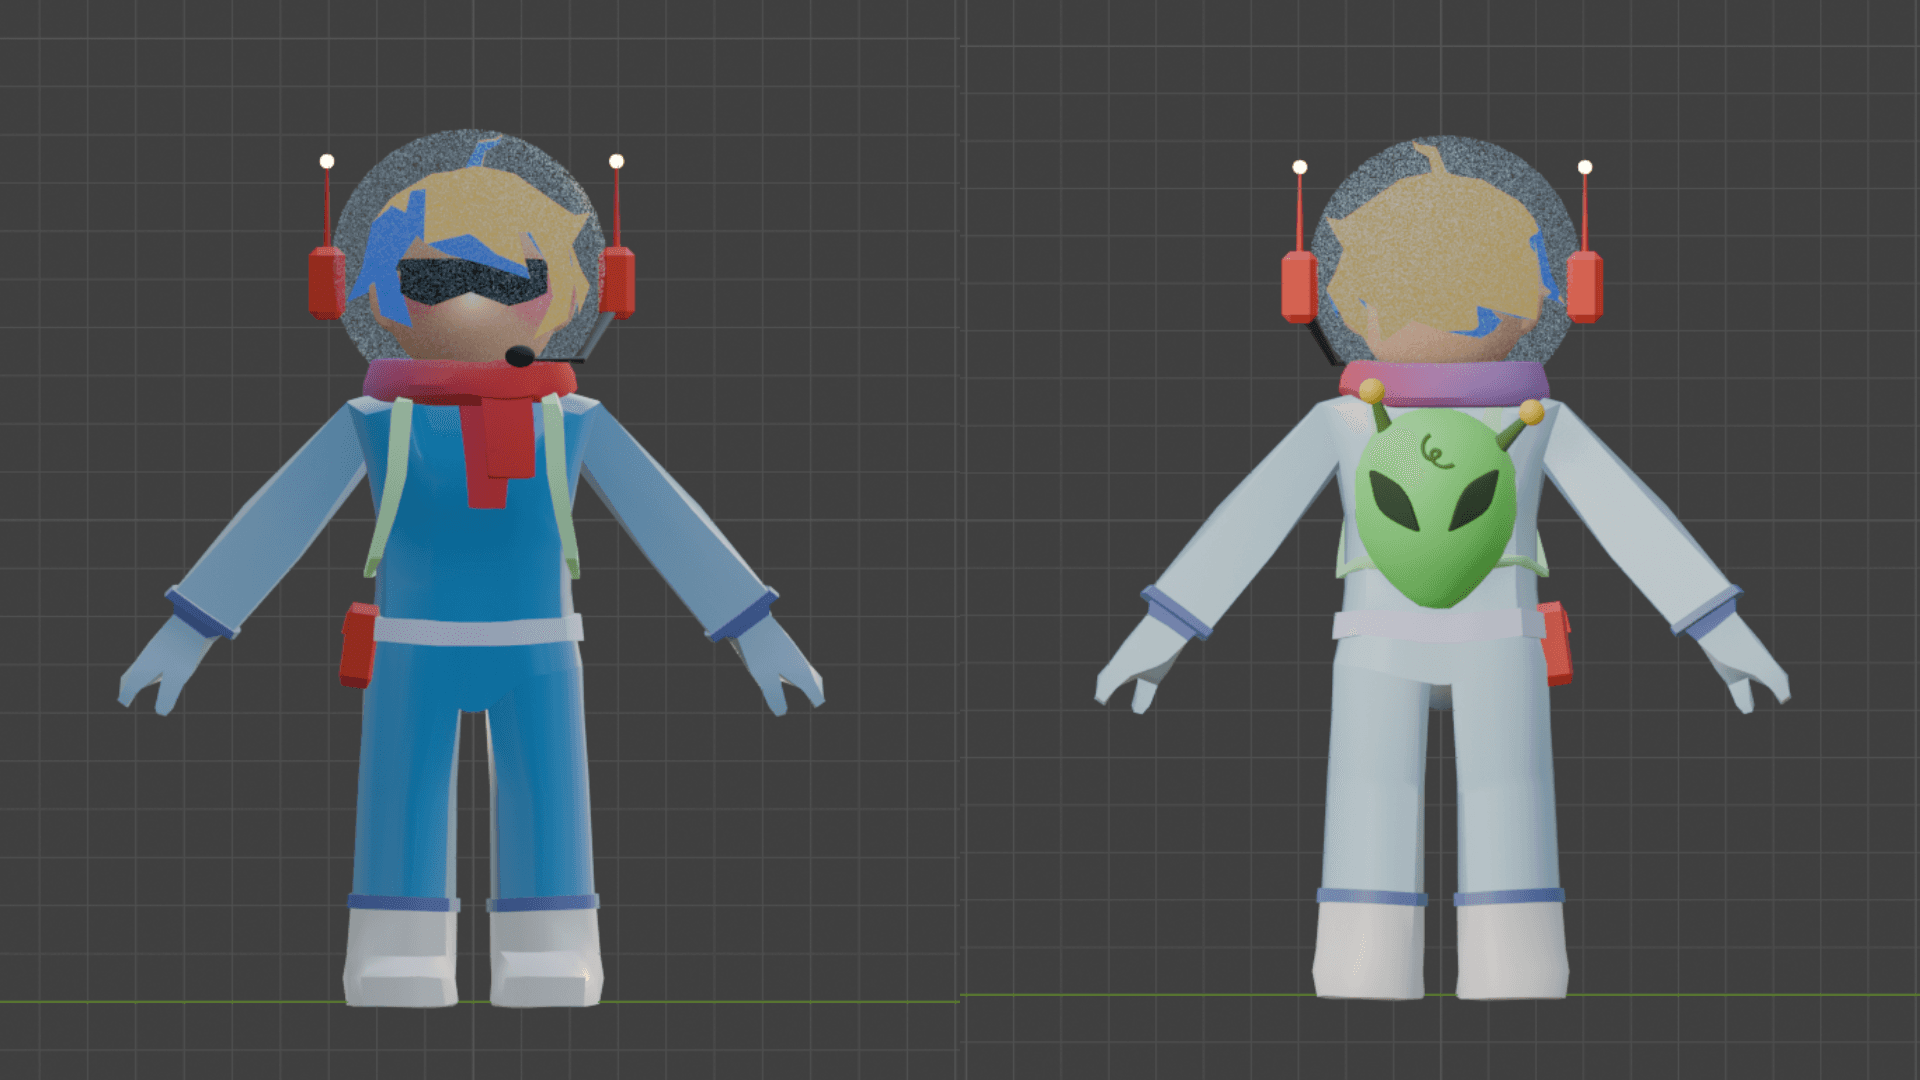
Task: Click front character's right antenna white tip
Action: (616, 162)
